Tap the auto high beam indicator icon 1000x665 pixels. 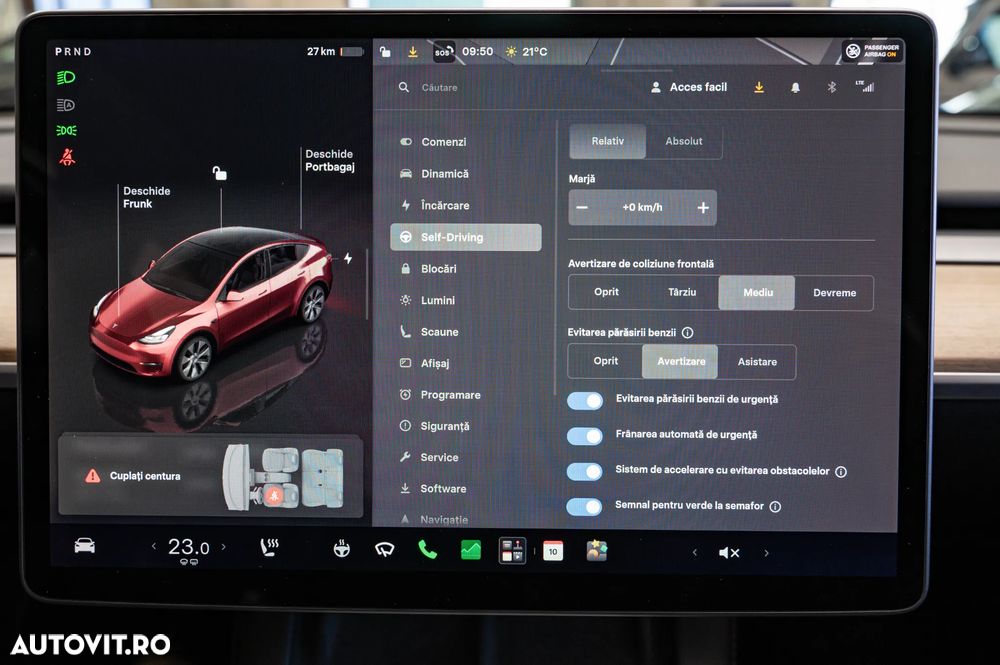coord(66,105)
